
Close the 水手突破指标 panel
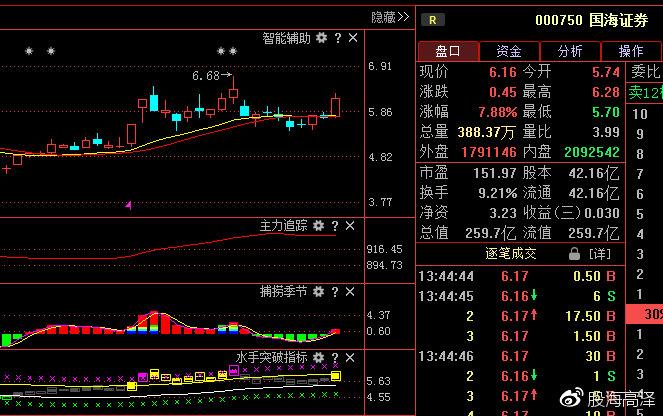[351, 357]
